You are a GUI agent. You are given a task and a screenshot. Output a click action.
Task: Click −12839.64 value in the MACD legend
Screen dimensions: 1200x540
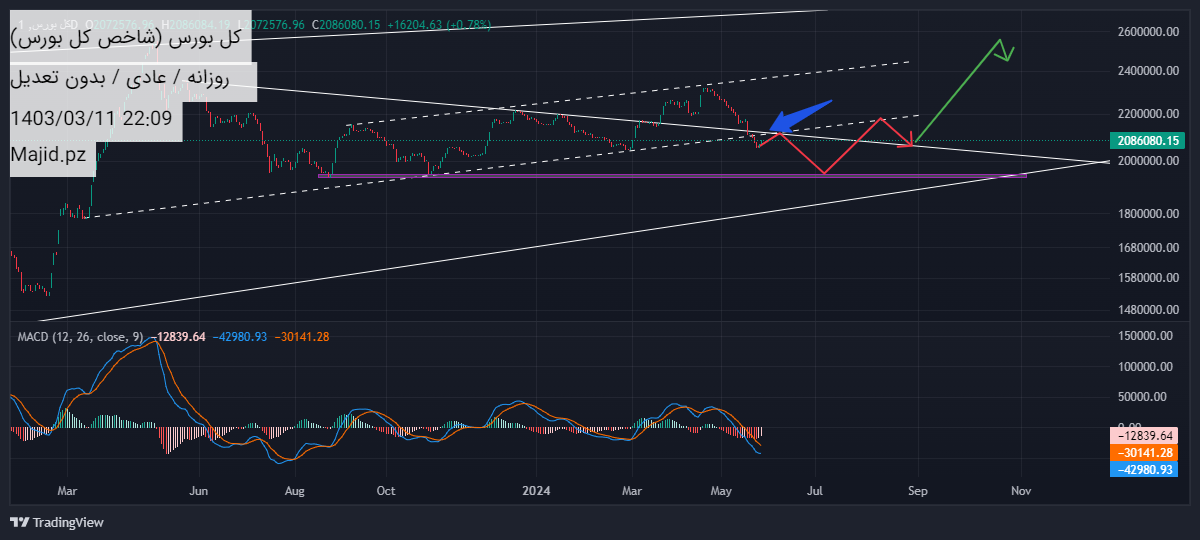click(178, 337)
